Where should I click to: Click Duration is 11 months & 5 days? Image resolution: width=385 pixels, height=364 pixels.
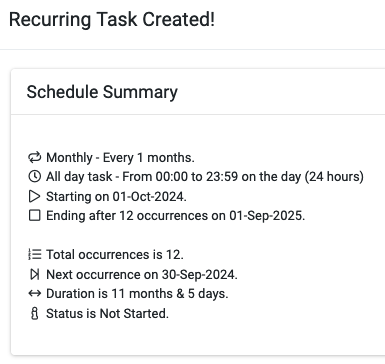(137, 294)
